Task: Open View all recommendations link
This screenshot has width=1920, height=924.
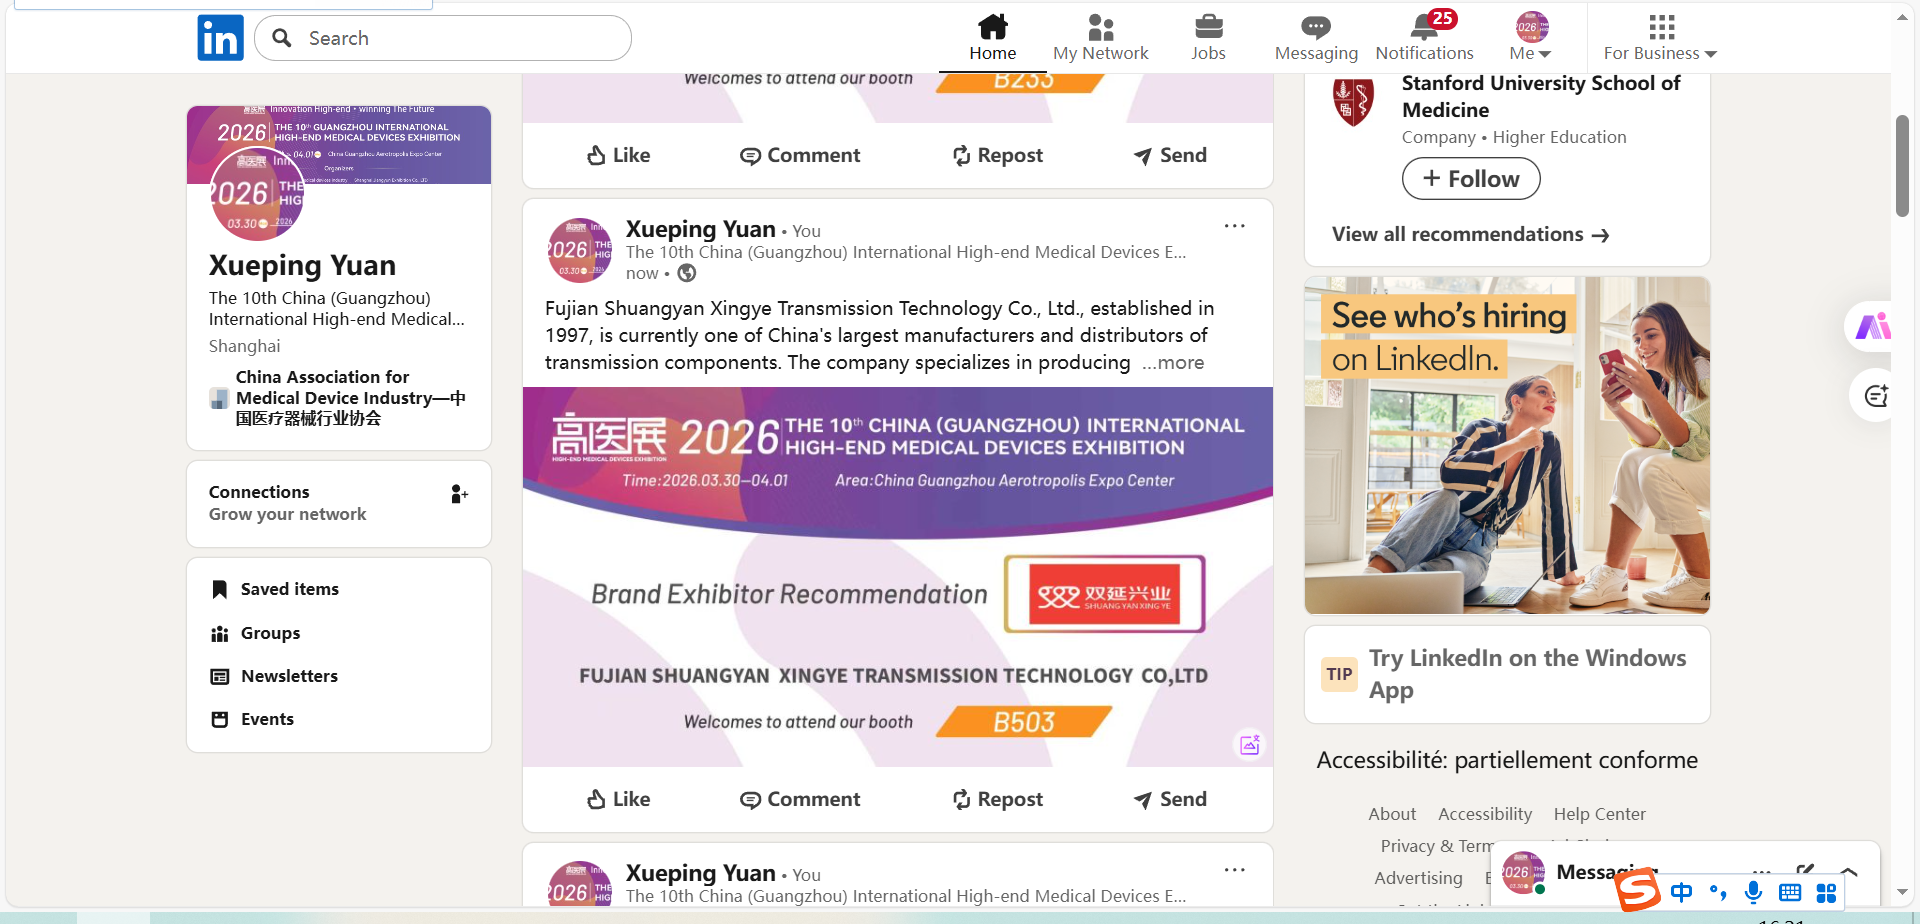Action: 1470,234
